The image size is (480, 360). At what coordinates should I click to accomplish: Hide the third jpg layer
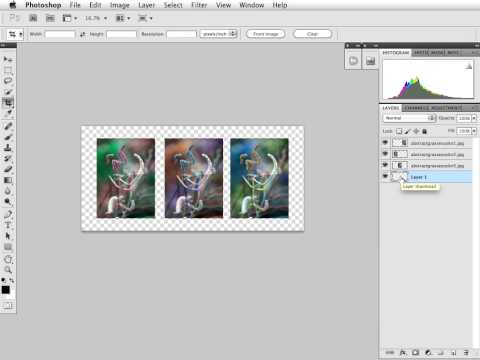(385, 165)
